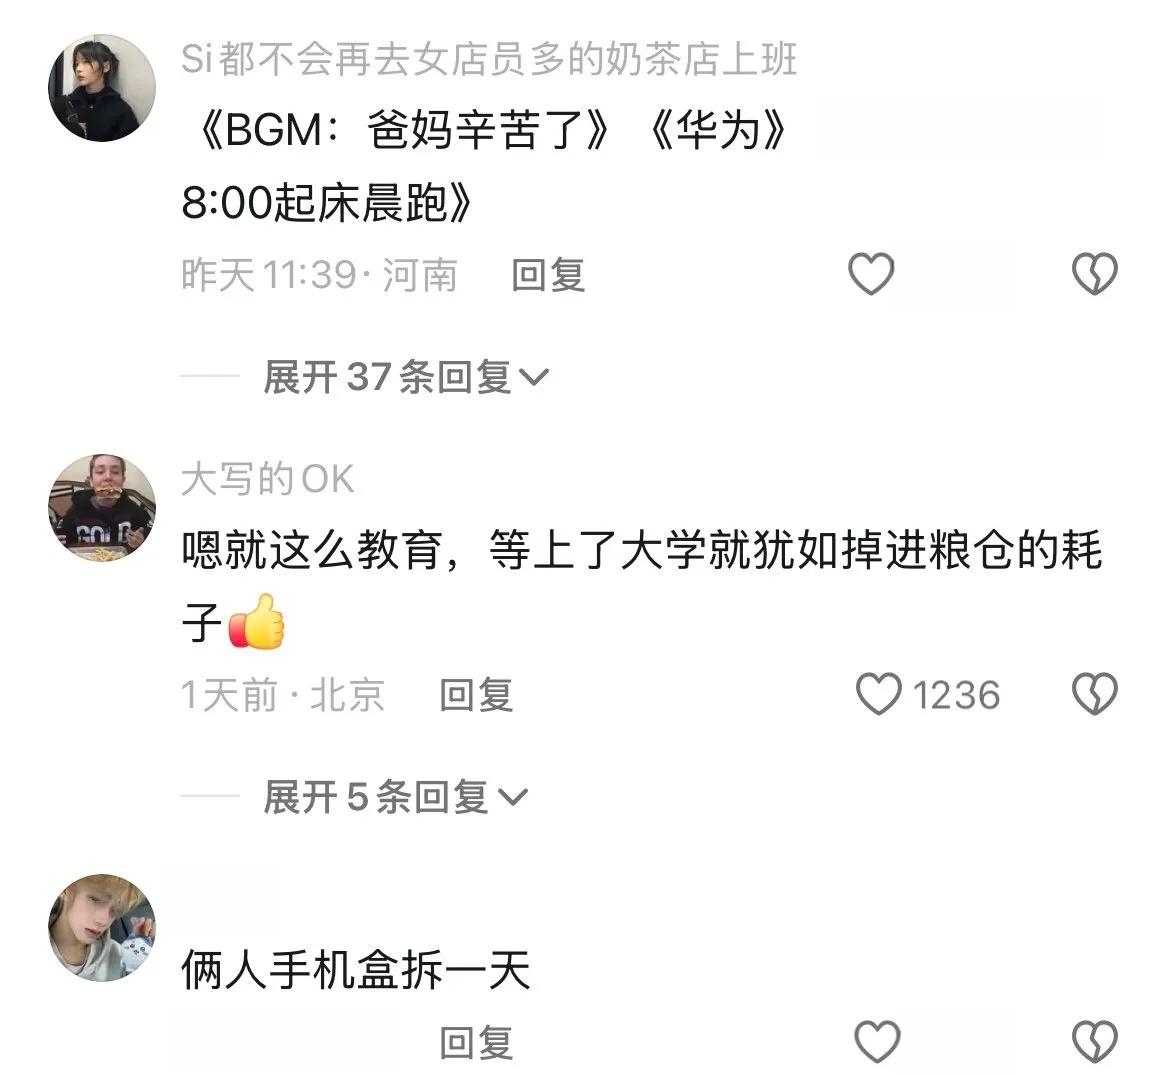
Task: Select the comment text 《BGM:爸妈辛苦了》
Action: click(404, 131)
